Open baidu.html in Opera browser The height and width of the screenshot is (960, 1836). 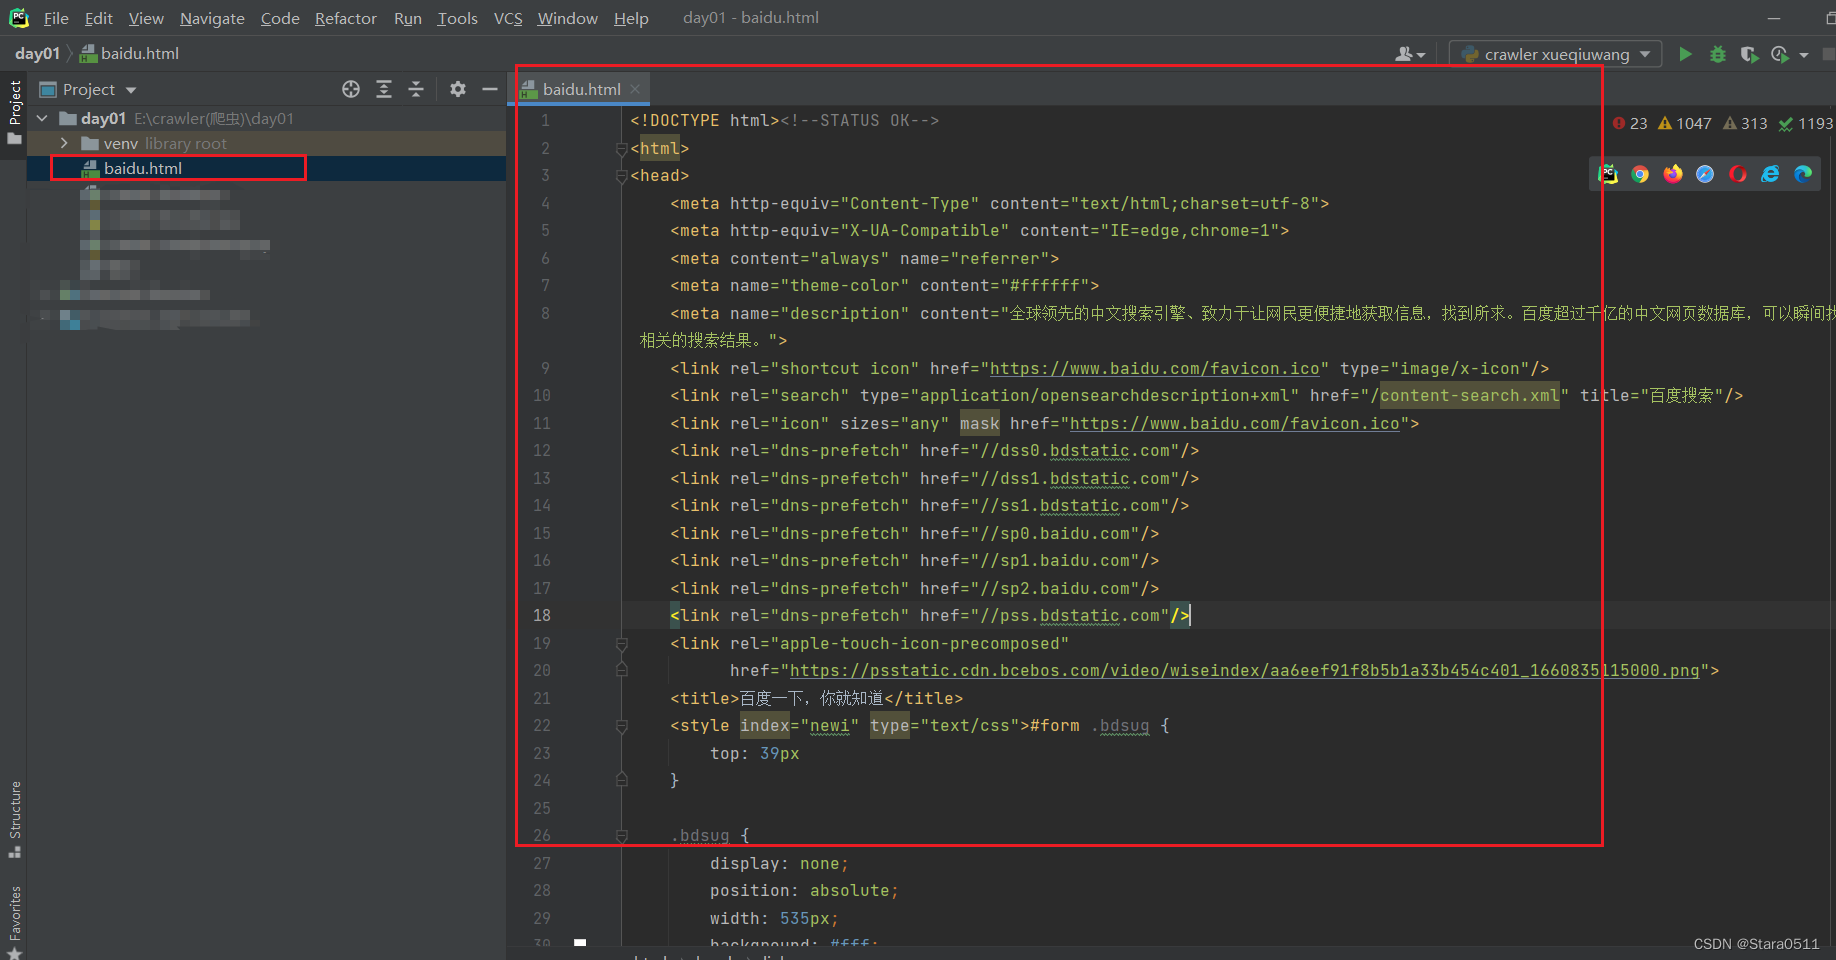1738,174
